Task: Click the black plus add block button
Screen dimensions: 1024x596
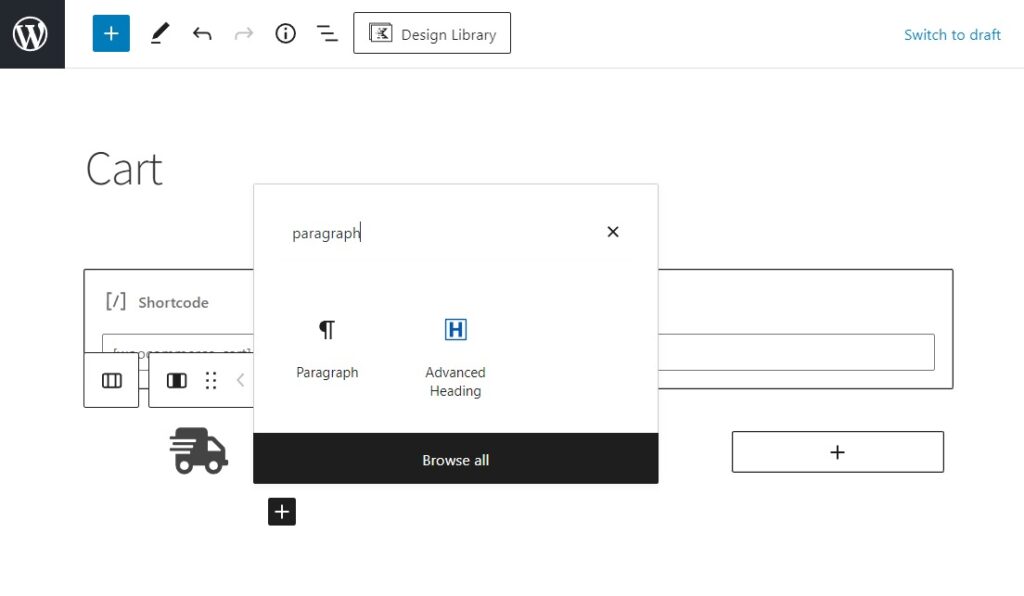Action: pyautogui.click(x=282, y=512)
